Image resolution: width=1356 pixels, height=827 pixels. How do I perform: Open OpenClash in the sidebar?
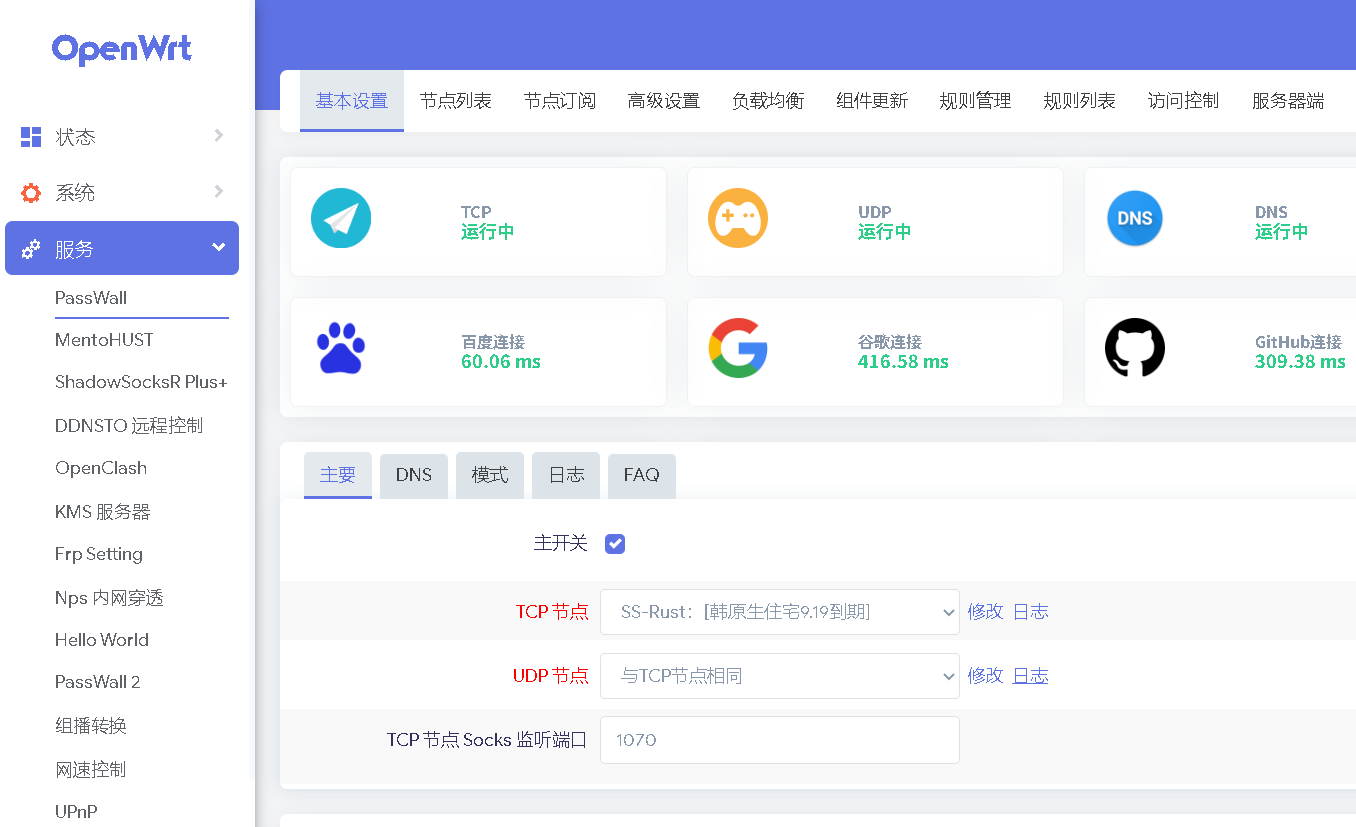[x=101, y=468]
